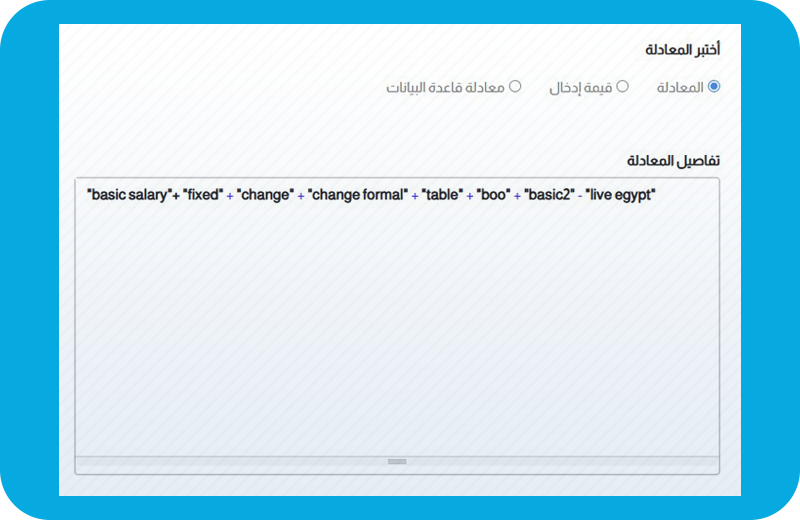Click the plus operator after "fixed"
The width and height of the screenshot is (800, 520).
[x=230, y=196]
